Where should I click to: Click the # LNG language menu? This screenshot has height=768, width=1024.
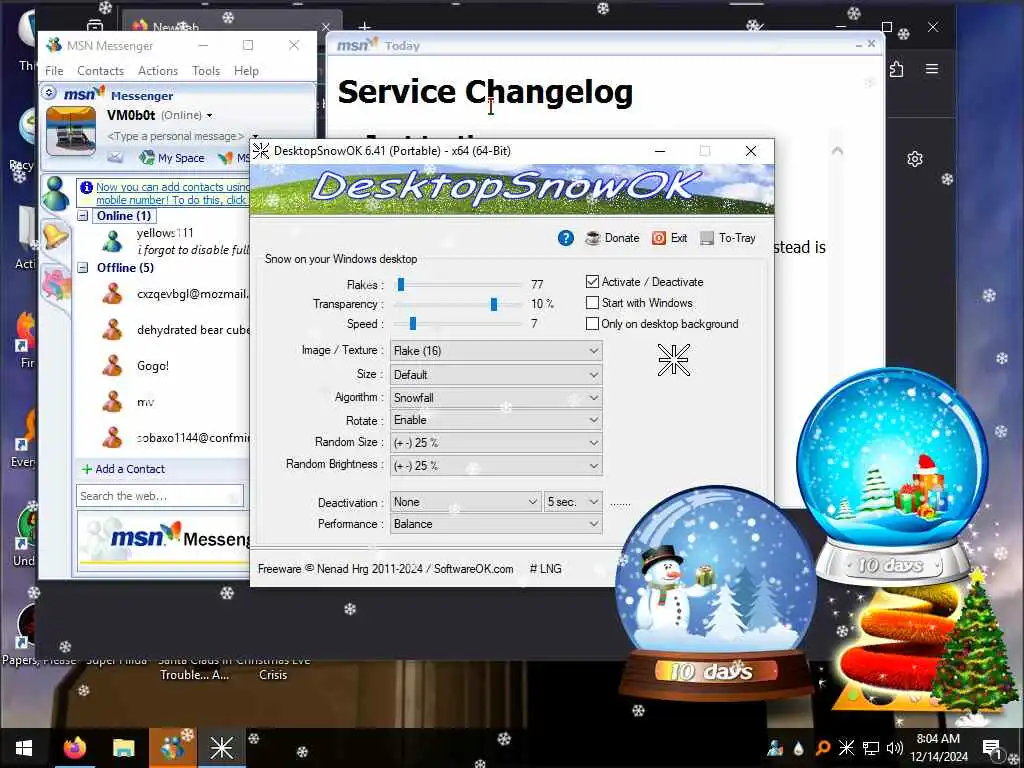pos(545,569)
